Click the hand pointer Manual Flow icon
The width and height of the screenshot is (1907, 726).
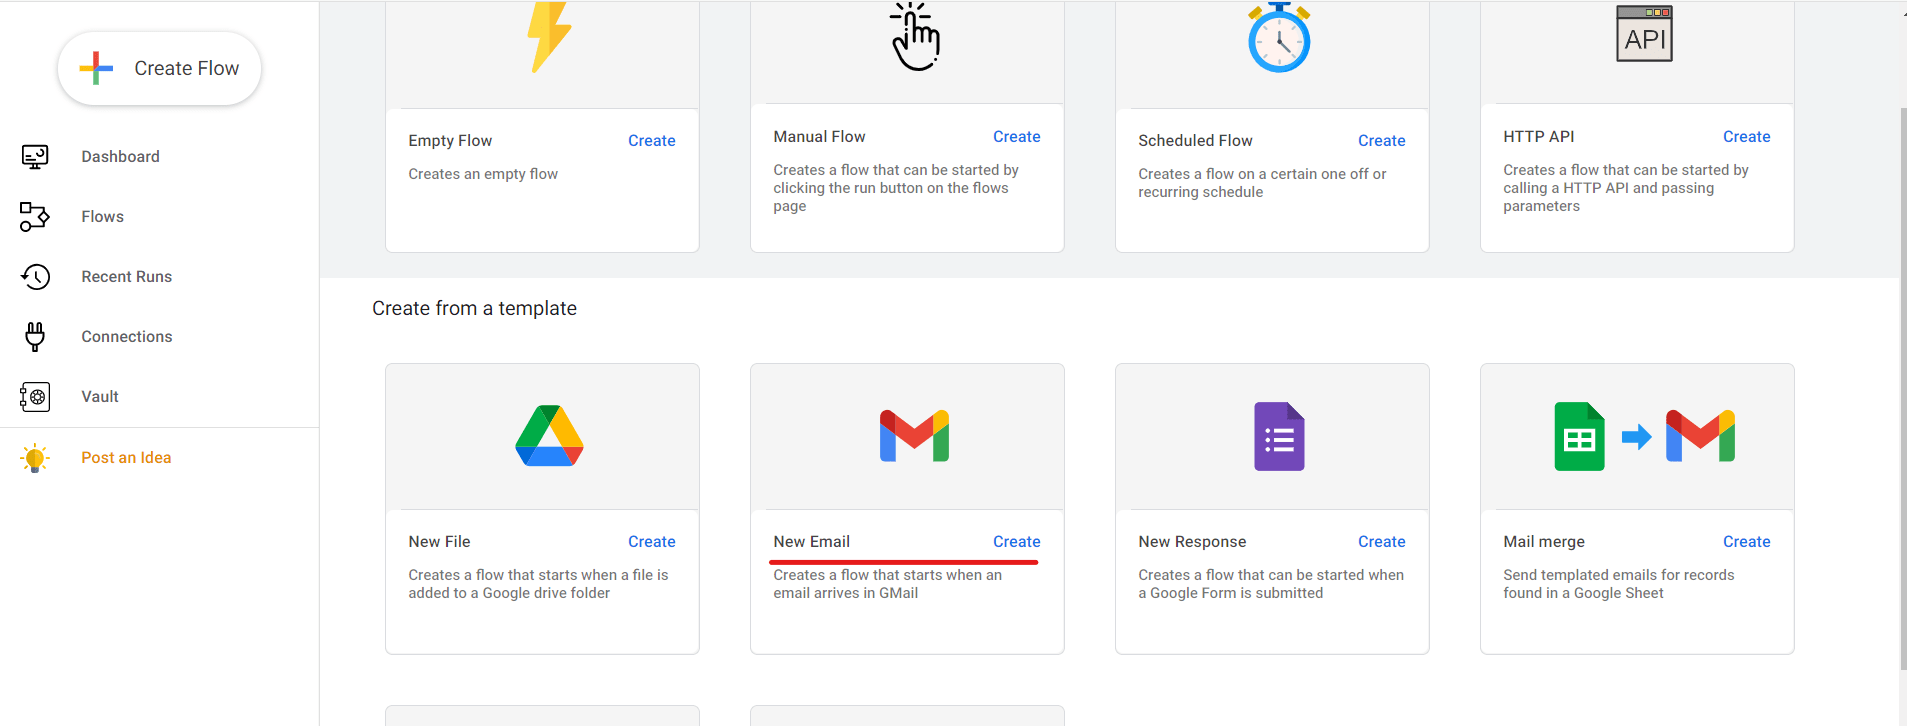[x=915, y=37]
